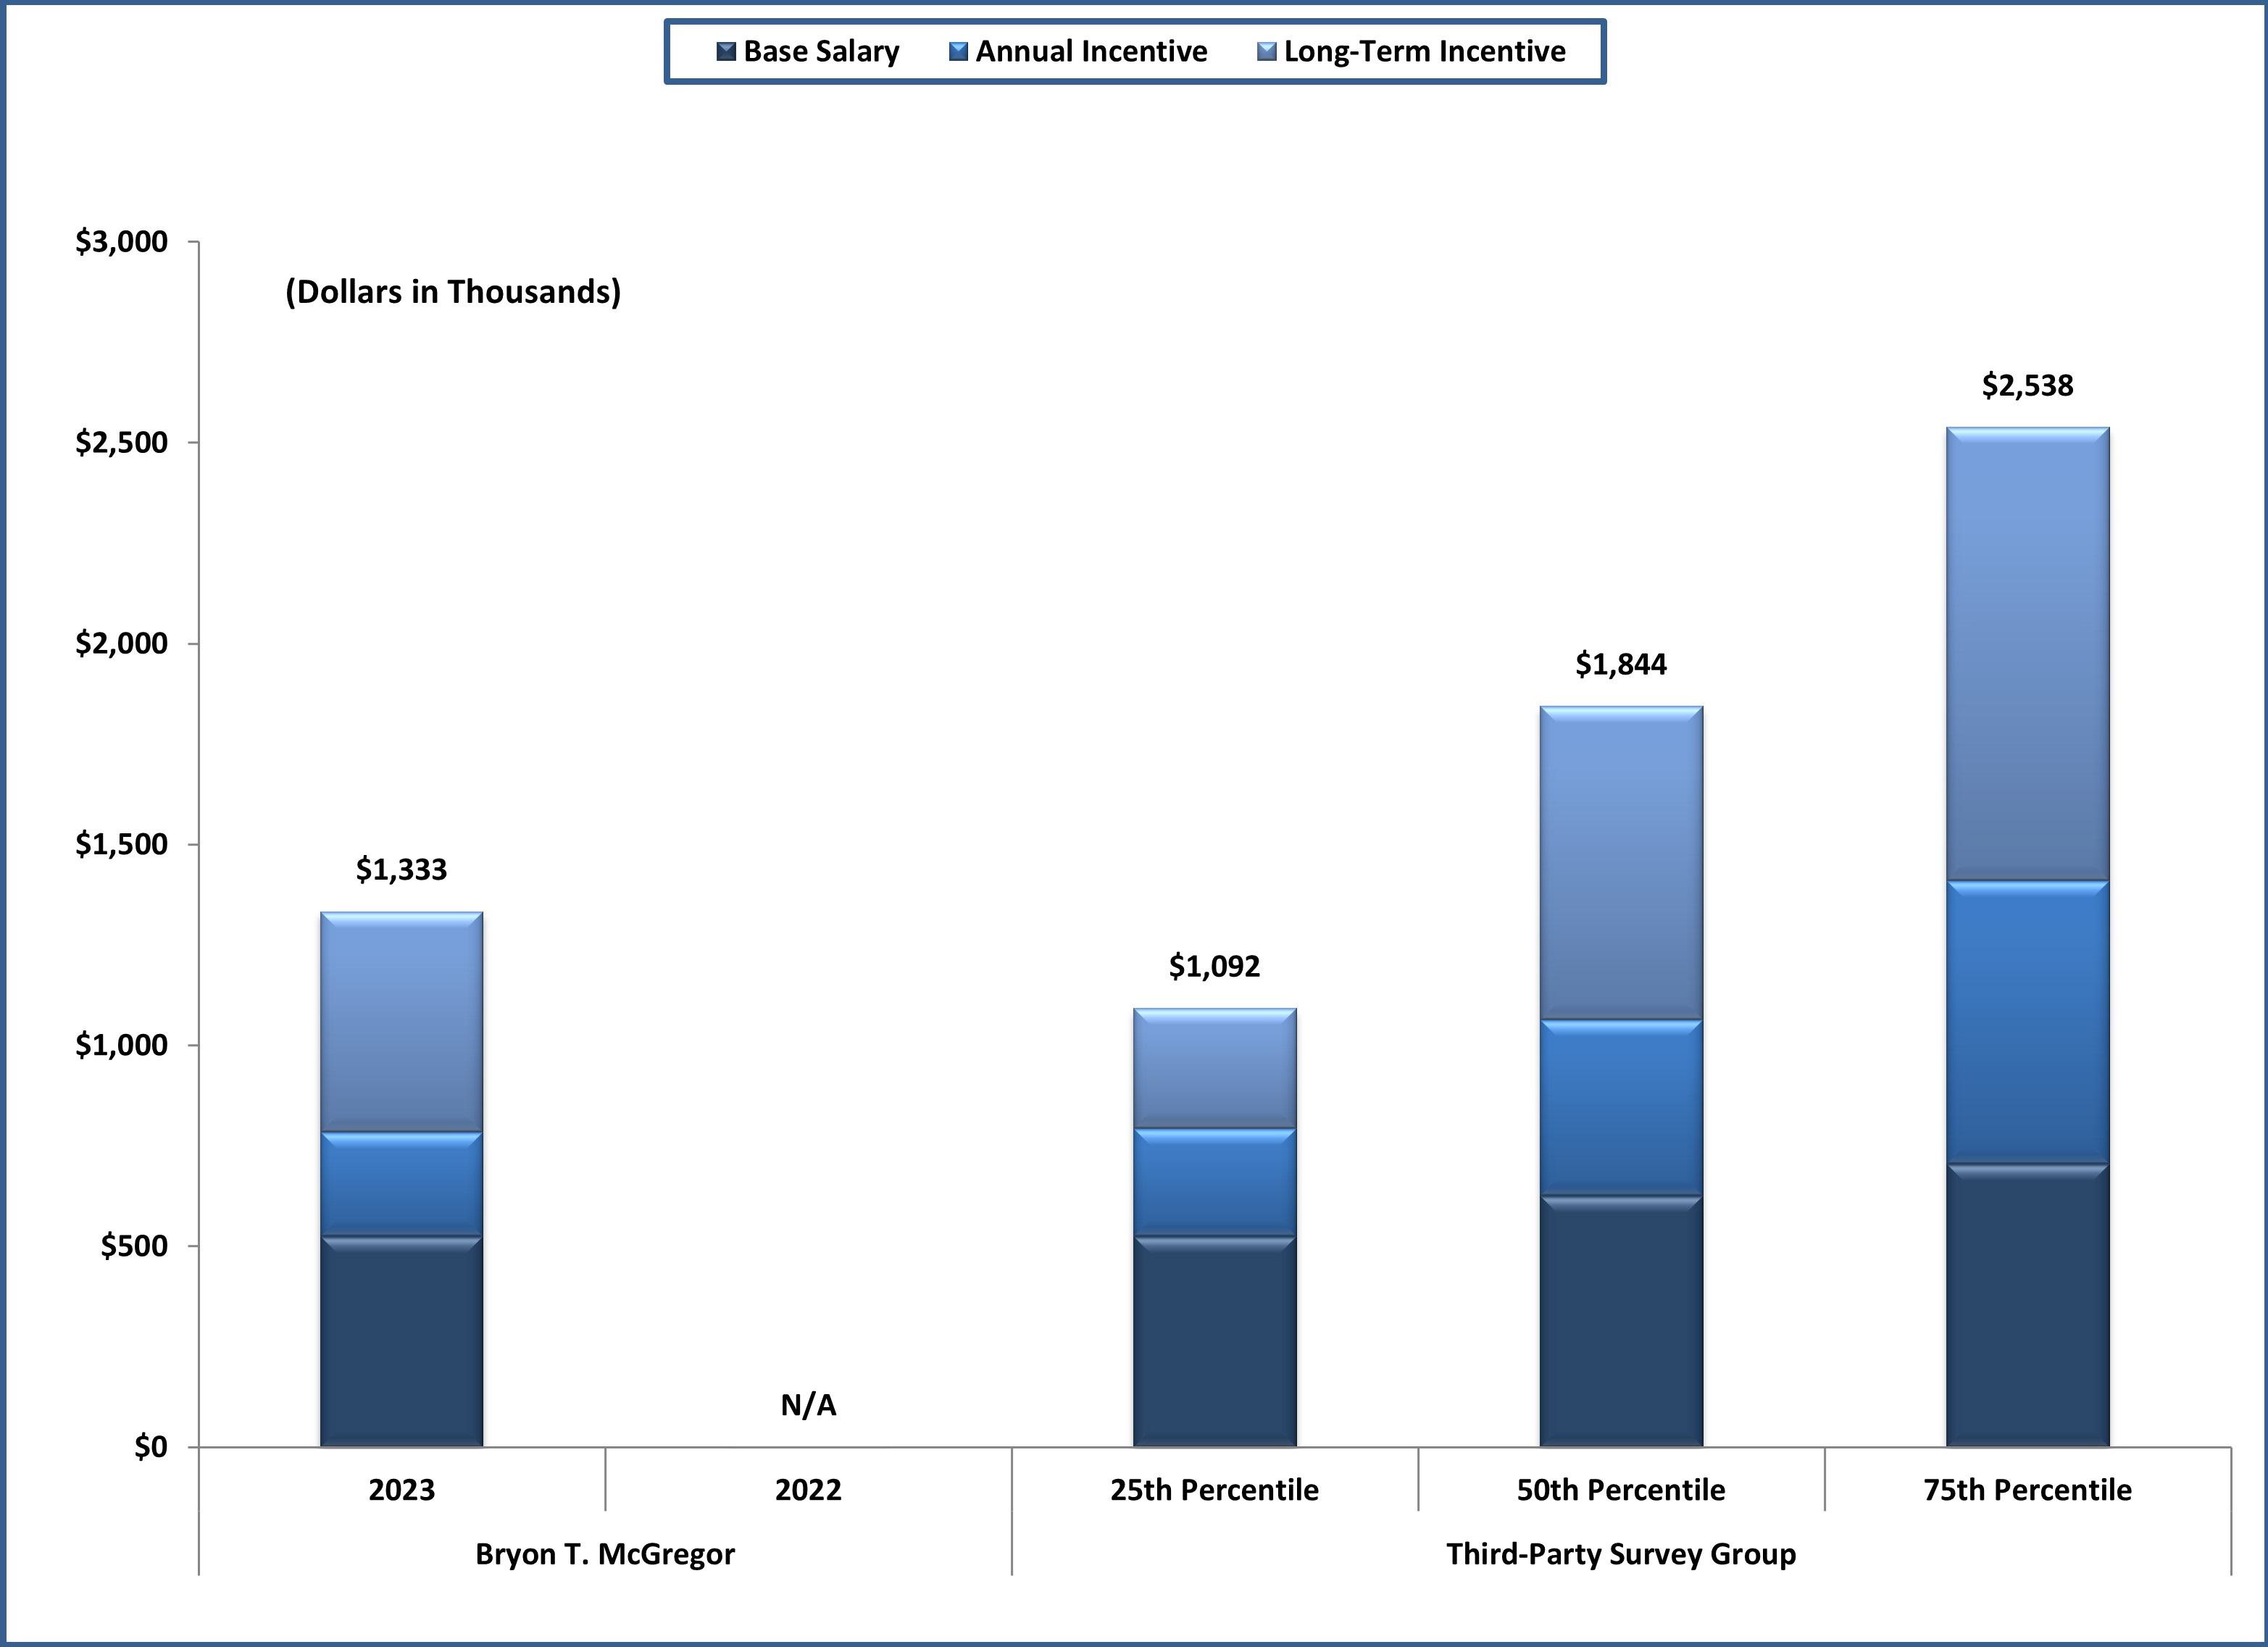Click the Base Salary legend swatch
The height and width of the screenshot is (1647, 2268).
click(726, 51)
